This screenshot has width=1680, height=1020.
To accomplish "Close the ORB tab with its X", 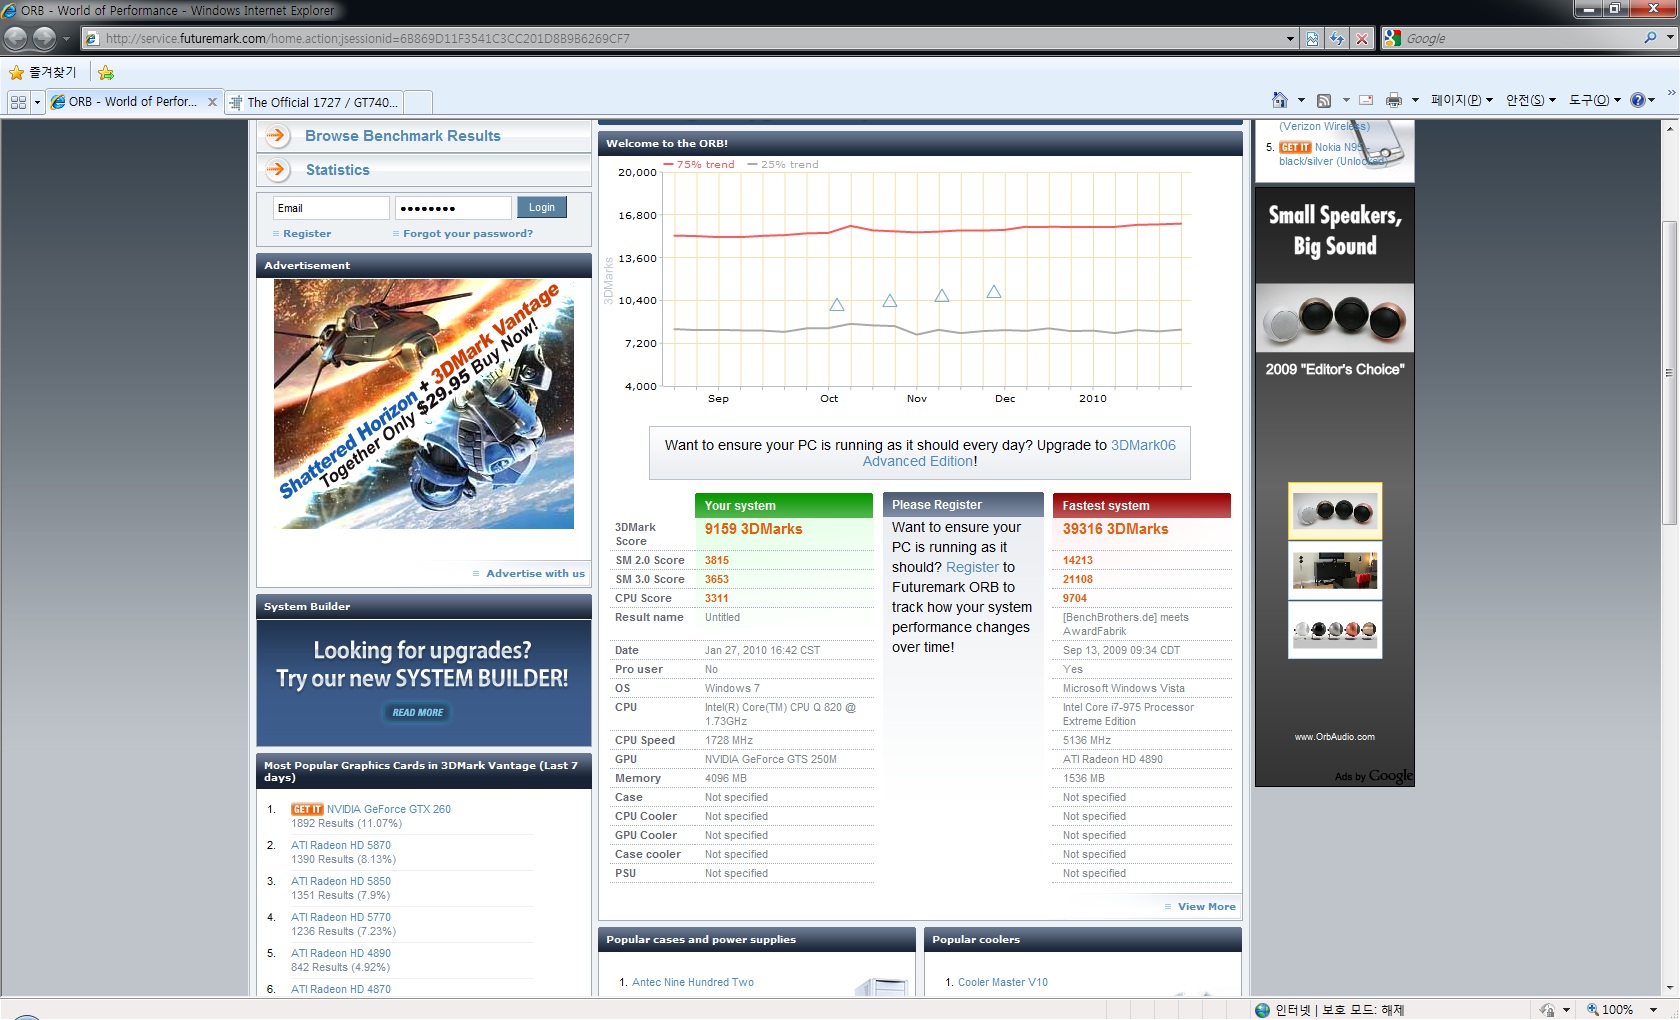I will (212, 102).
